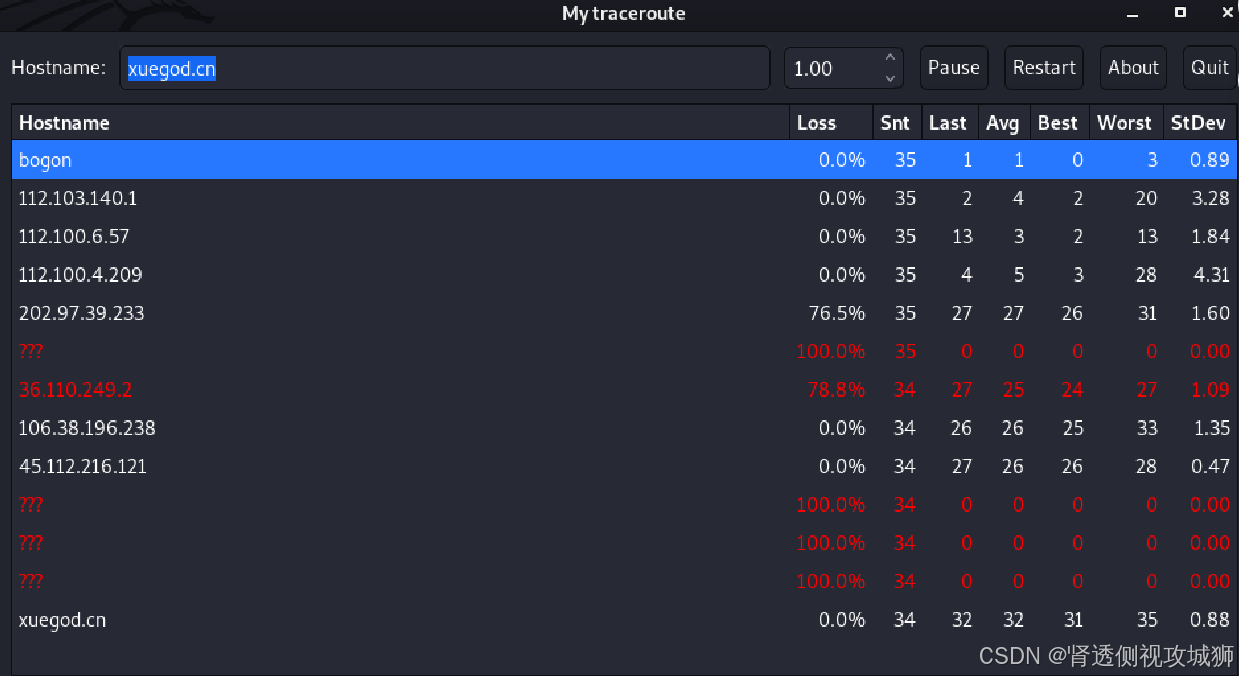Select the 112.100.6.57 hop
Image resolution: width=1239 pixels, height=676 pixels.
point(624,237)
